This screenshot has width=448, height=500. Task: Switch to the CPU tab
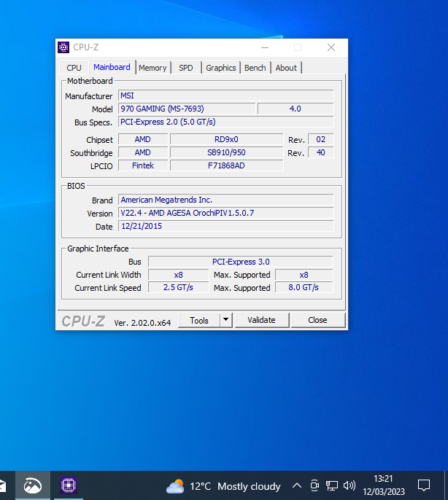[74, 68]
